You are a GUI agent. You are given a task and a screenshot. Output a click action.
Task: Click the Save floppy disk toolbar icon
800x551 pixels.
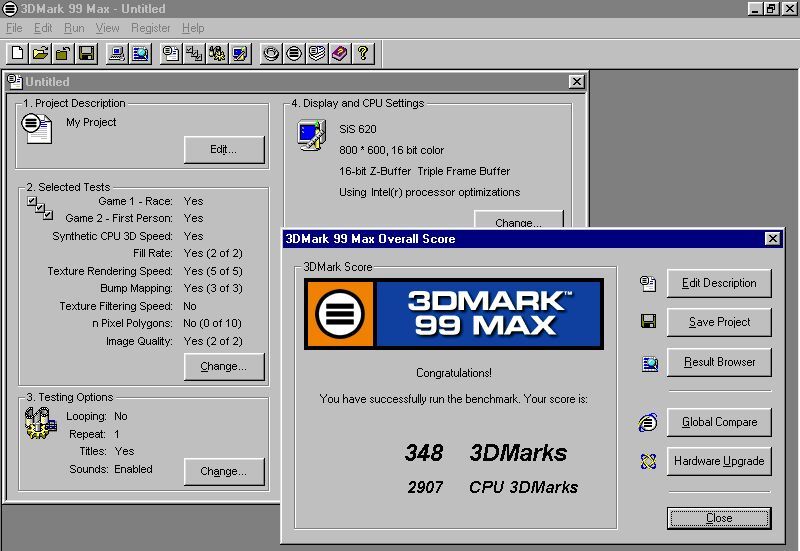86,54
